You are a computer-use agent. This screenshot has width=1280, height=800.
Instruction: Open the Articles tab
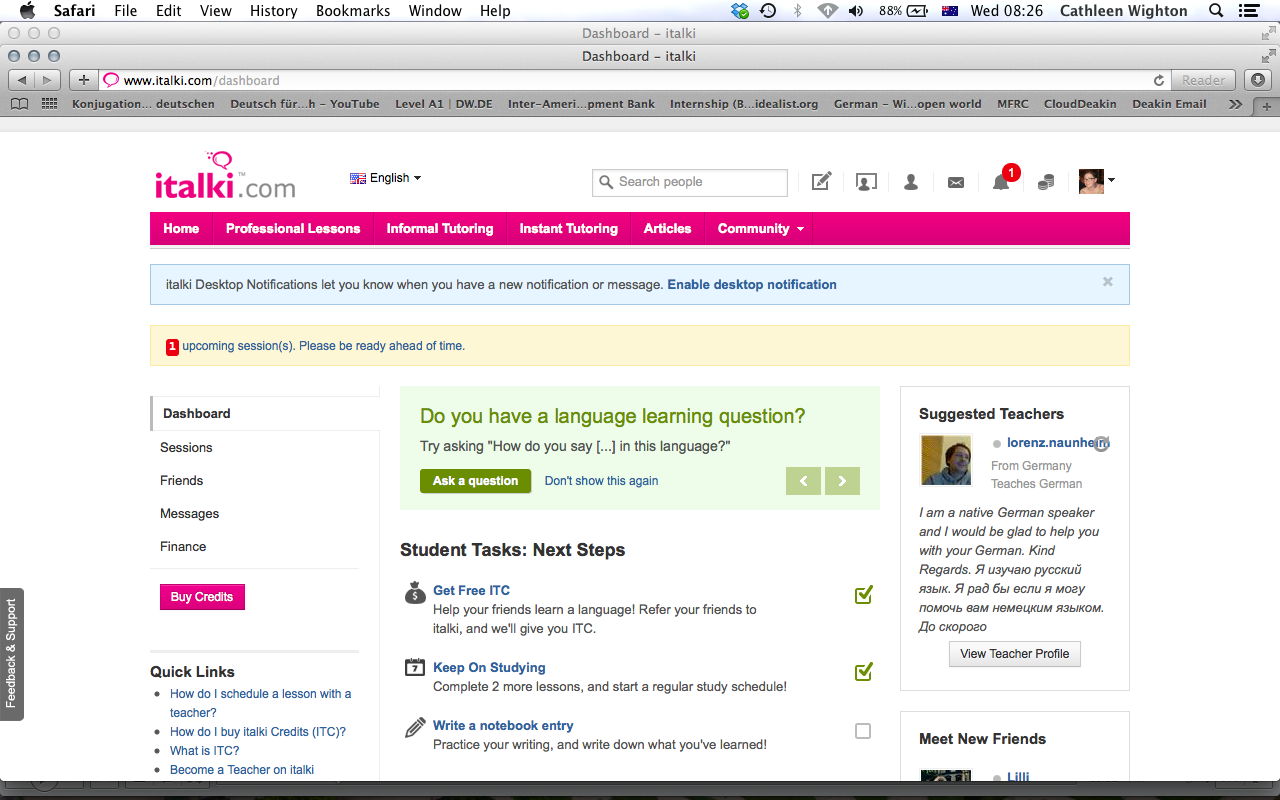coord(667,228)
